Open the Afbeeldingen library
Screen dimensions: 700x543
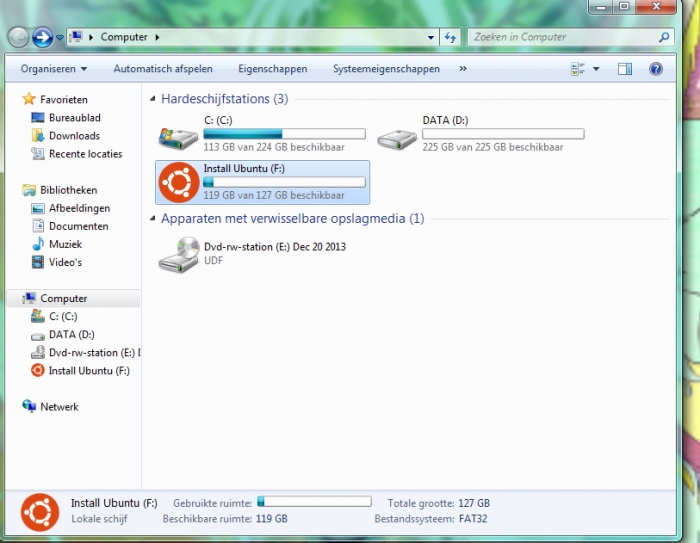(79, 208)
